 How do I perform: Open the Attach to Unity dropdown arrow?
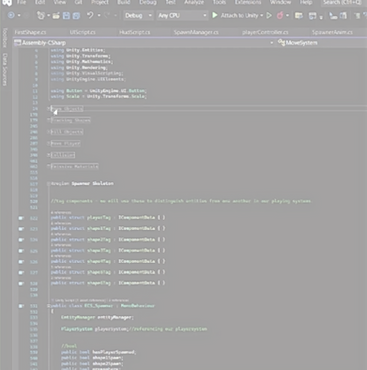pos(262,15)
